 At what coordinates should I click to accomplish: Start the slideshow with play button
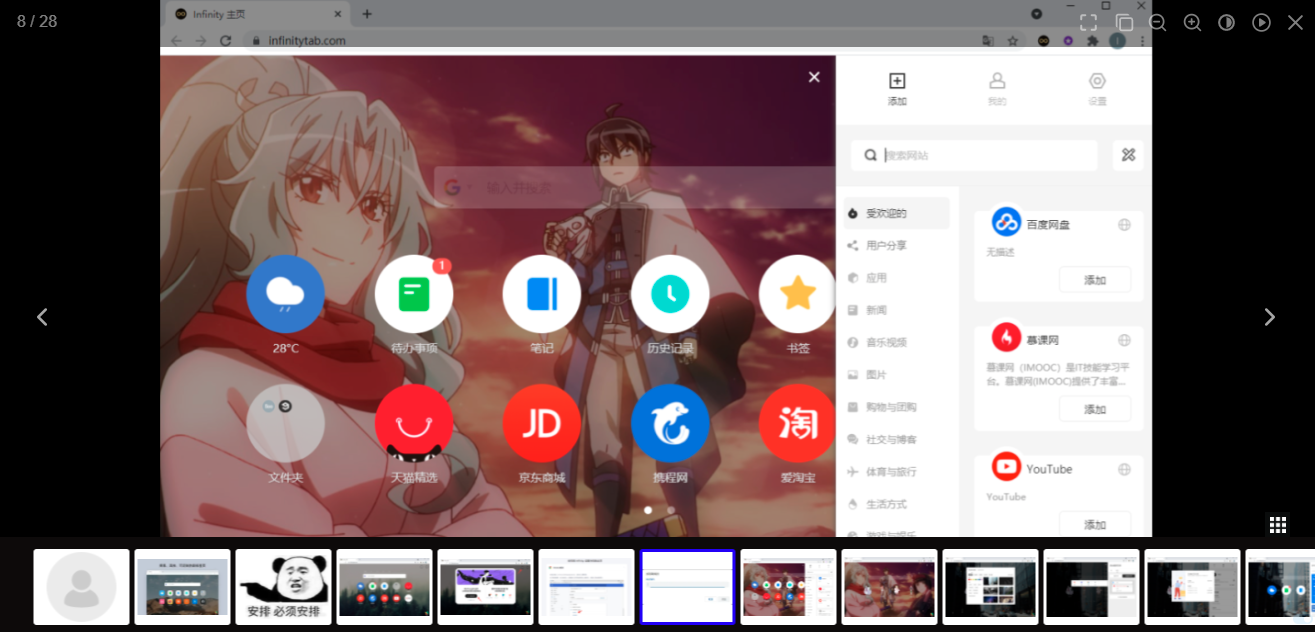point(1261,22)
